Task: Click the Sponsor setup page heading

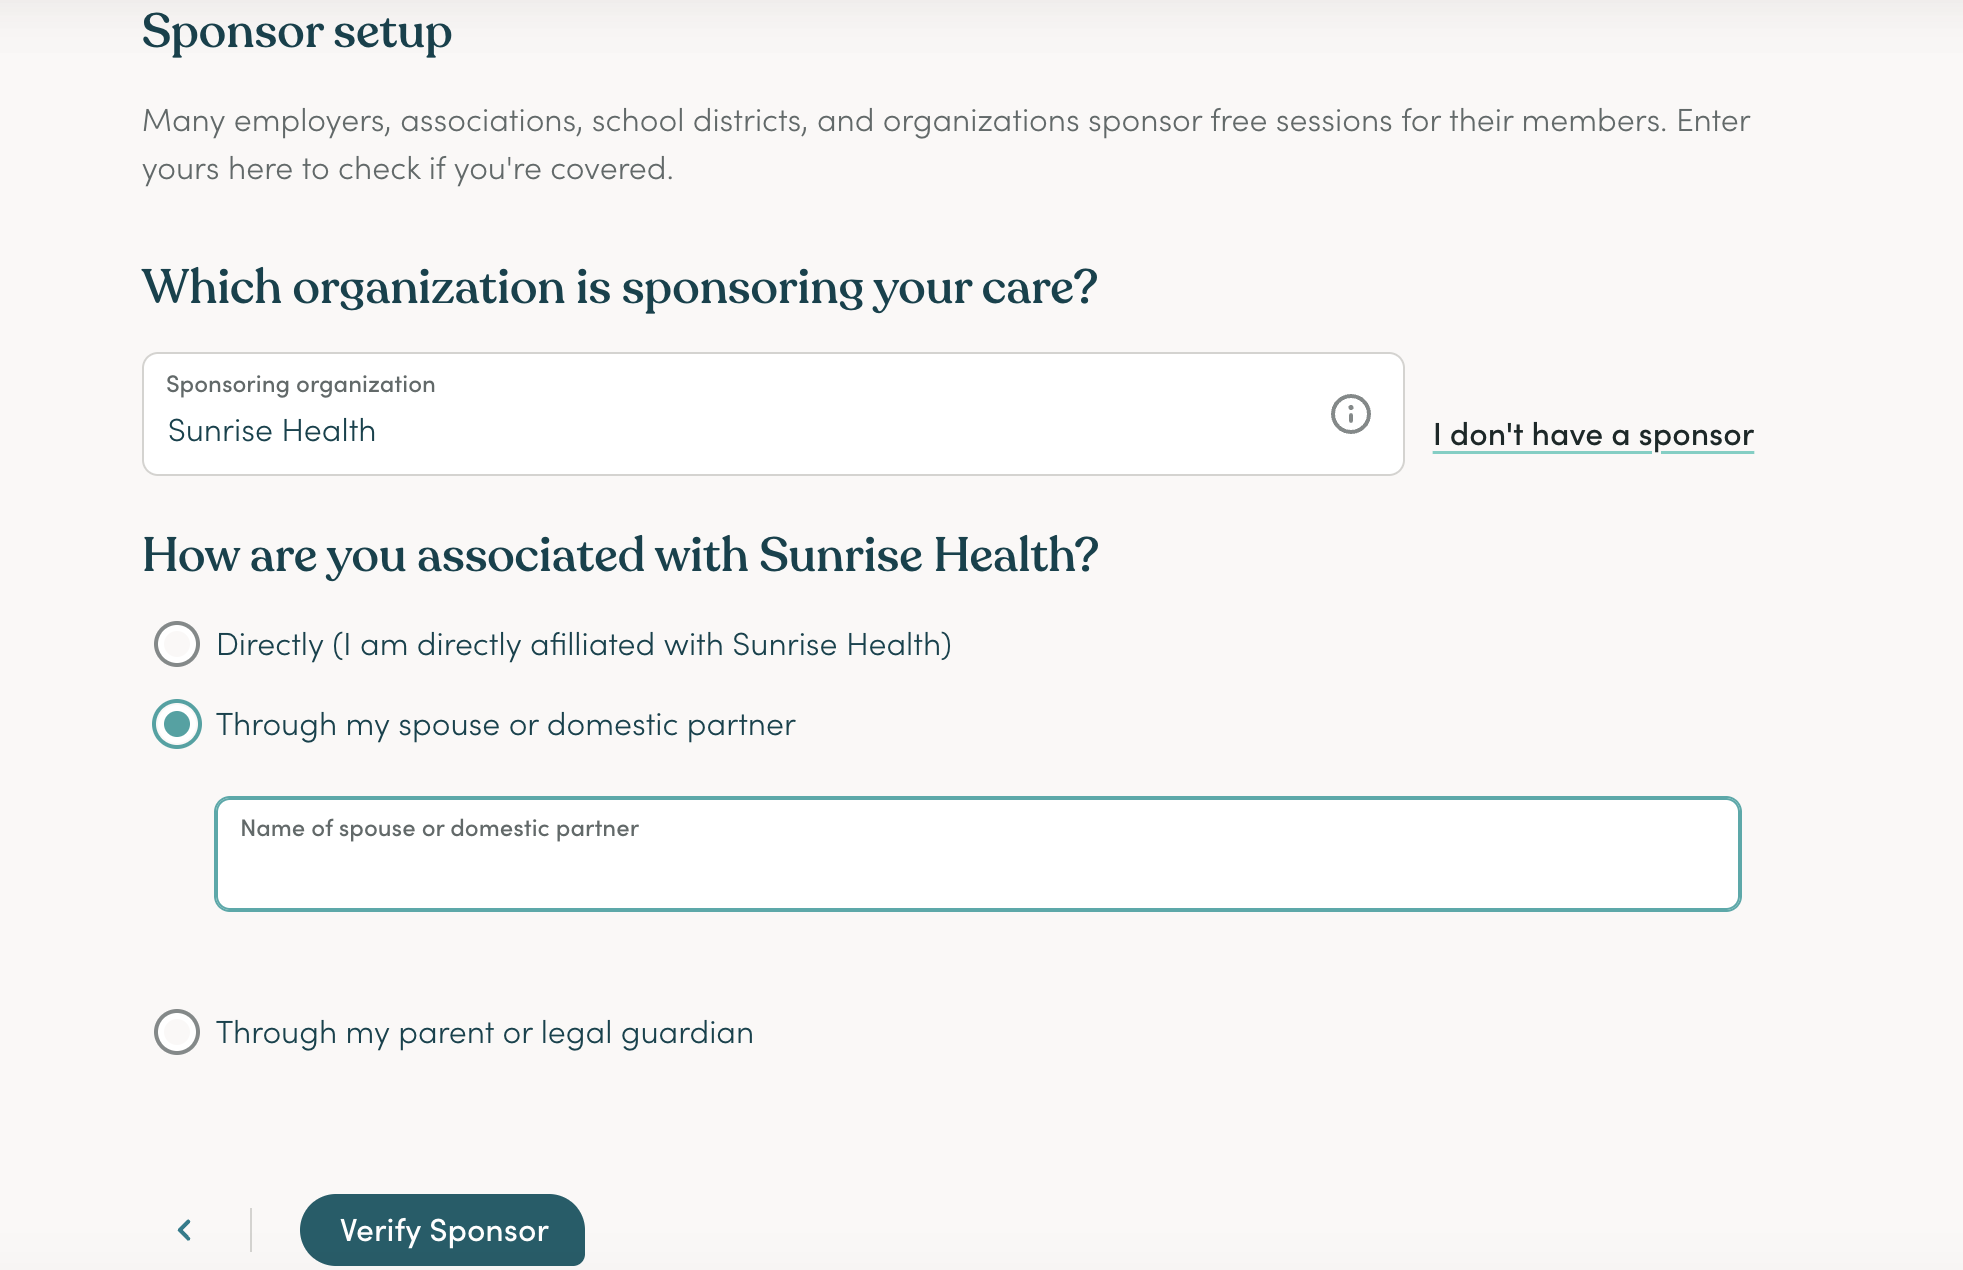Action: [x=297, y=32]
